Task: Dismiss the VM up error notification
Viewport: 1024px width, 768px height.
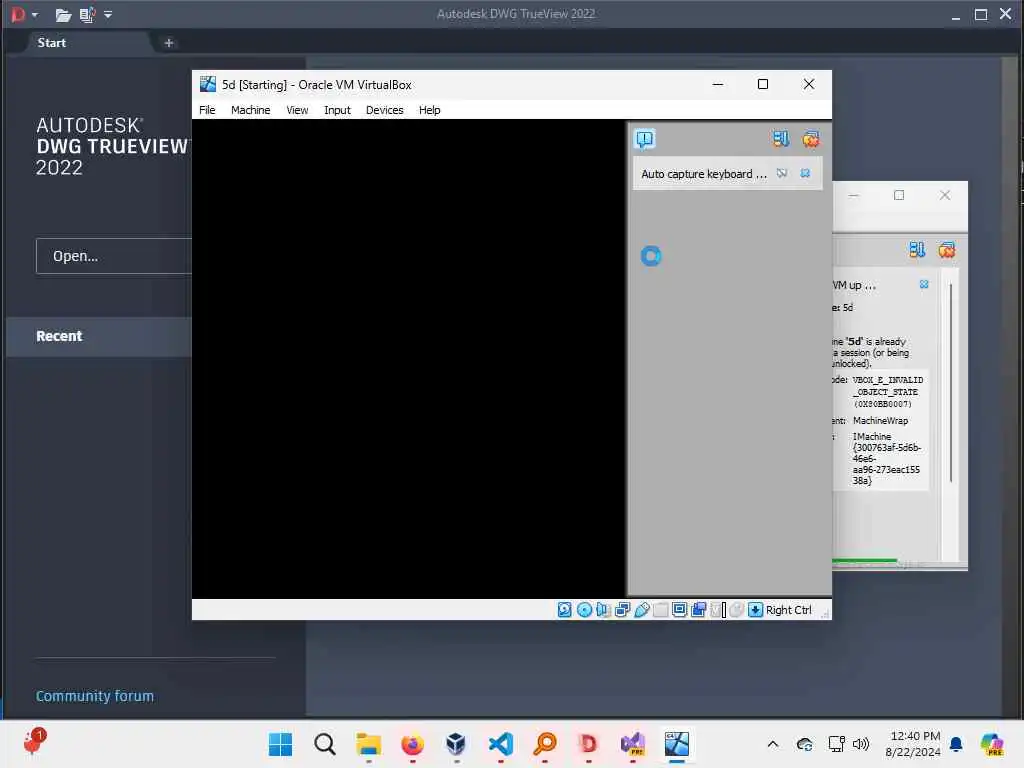Action: [924, 284]
